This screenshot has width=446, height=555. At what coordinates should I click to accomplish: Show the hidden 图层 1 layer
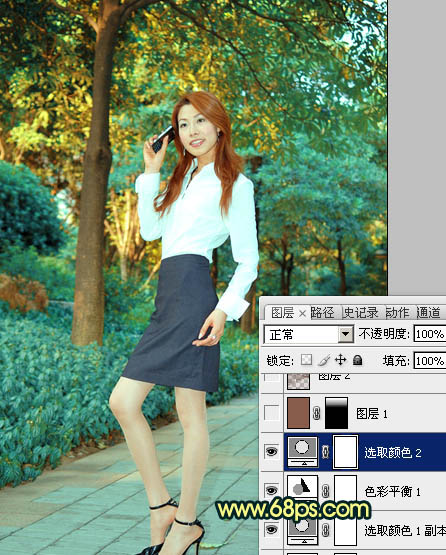(x=272, y=413)
